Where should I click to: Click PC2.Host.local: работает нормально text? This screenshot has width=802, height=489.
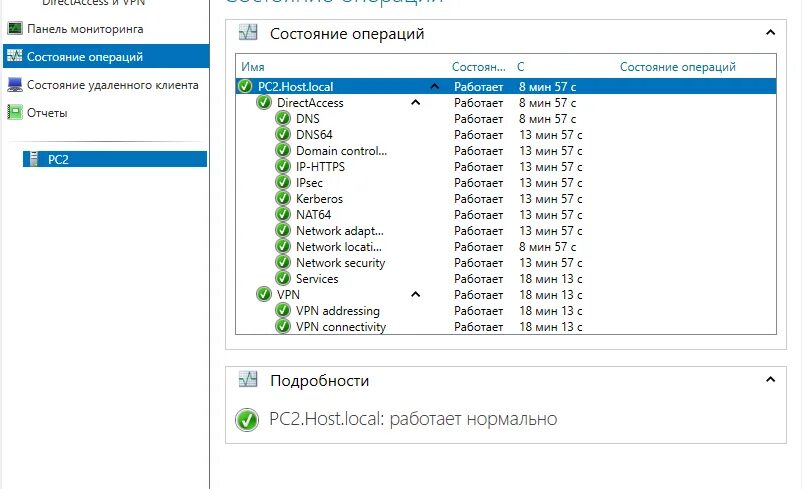[413, 419]
